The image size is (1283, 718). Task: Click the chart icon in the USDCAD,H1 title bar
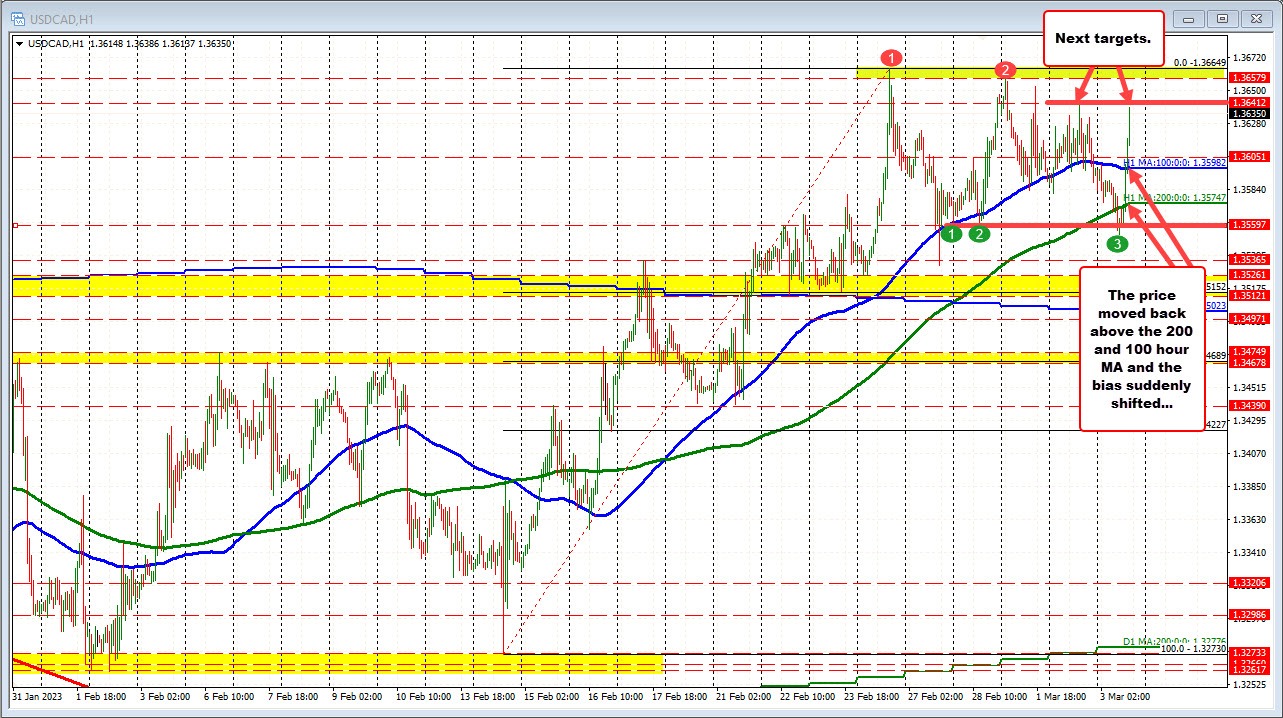click(20, 18)
